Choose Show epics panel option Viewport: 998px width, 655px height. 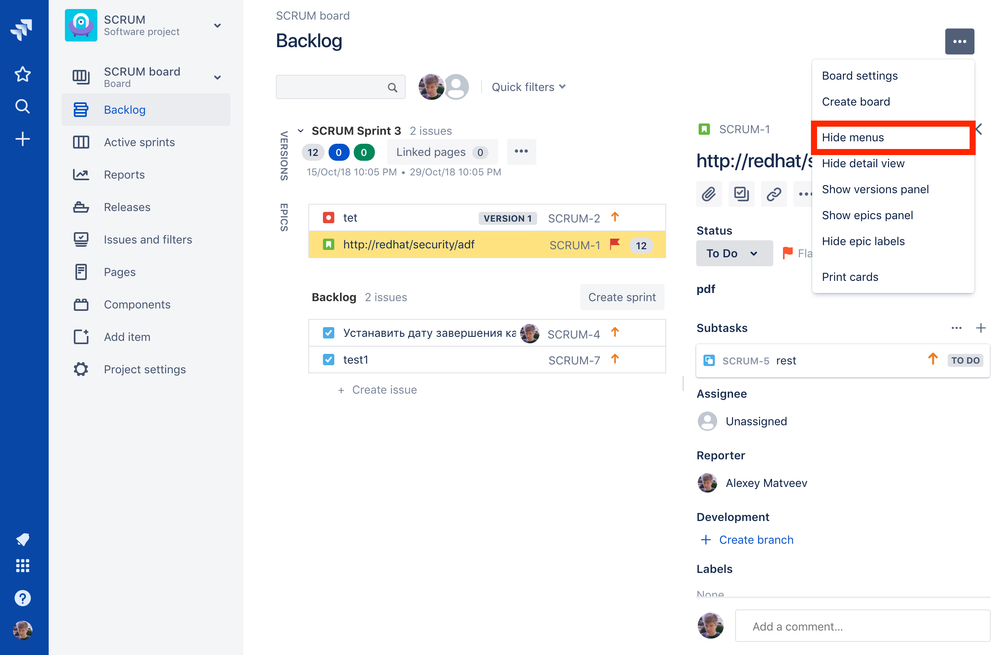click(893, 216)
